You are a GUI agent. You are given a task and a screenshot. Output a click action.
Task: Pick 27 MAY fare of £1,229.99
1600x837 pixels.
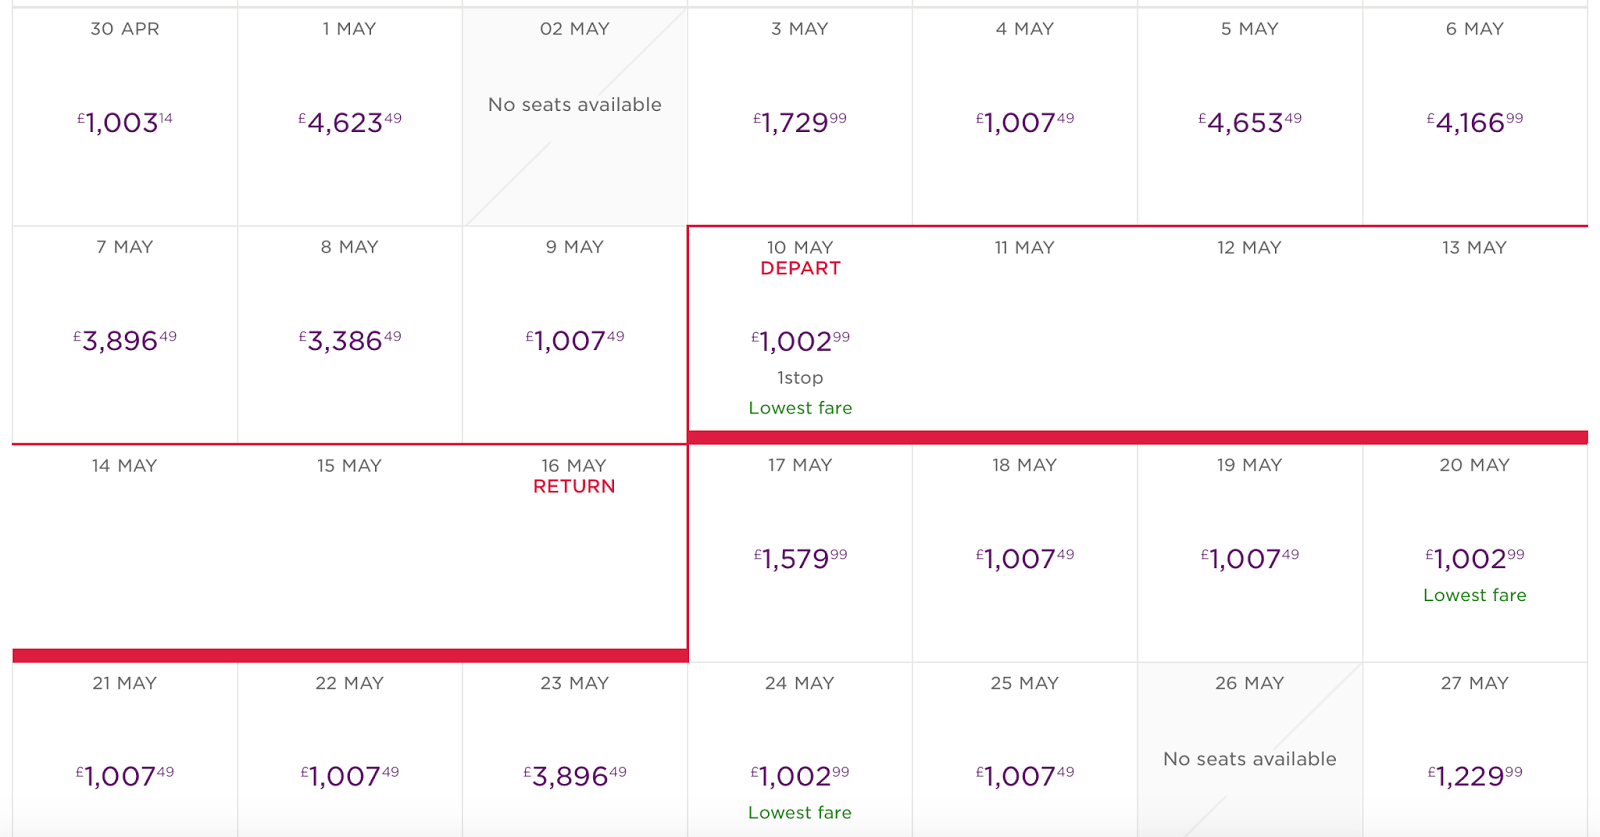(1475, 750)
